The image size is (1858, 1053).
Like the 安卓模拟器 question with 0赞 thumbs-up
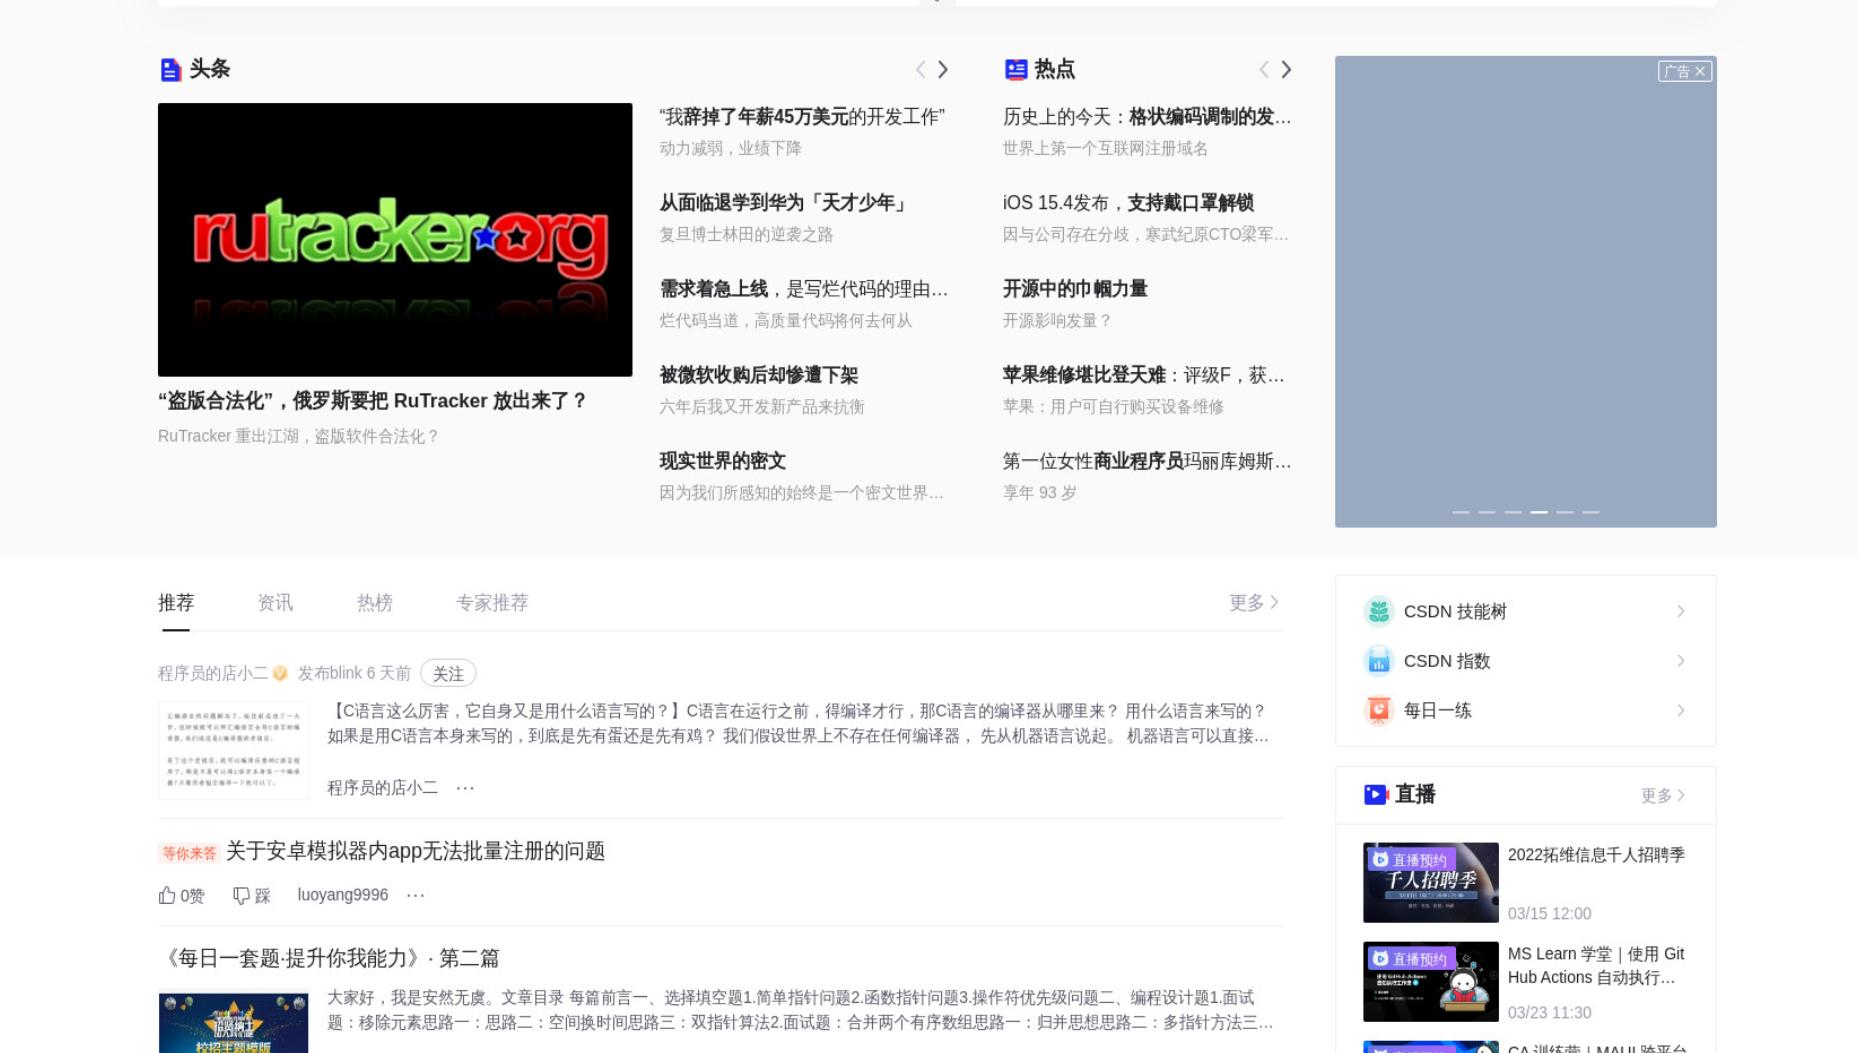(181, 895)
